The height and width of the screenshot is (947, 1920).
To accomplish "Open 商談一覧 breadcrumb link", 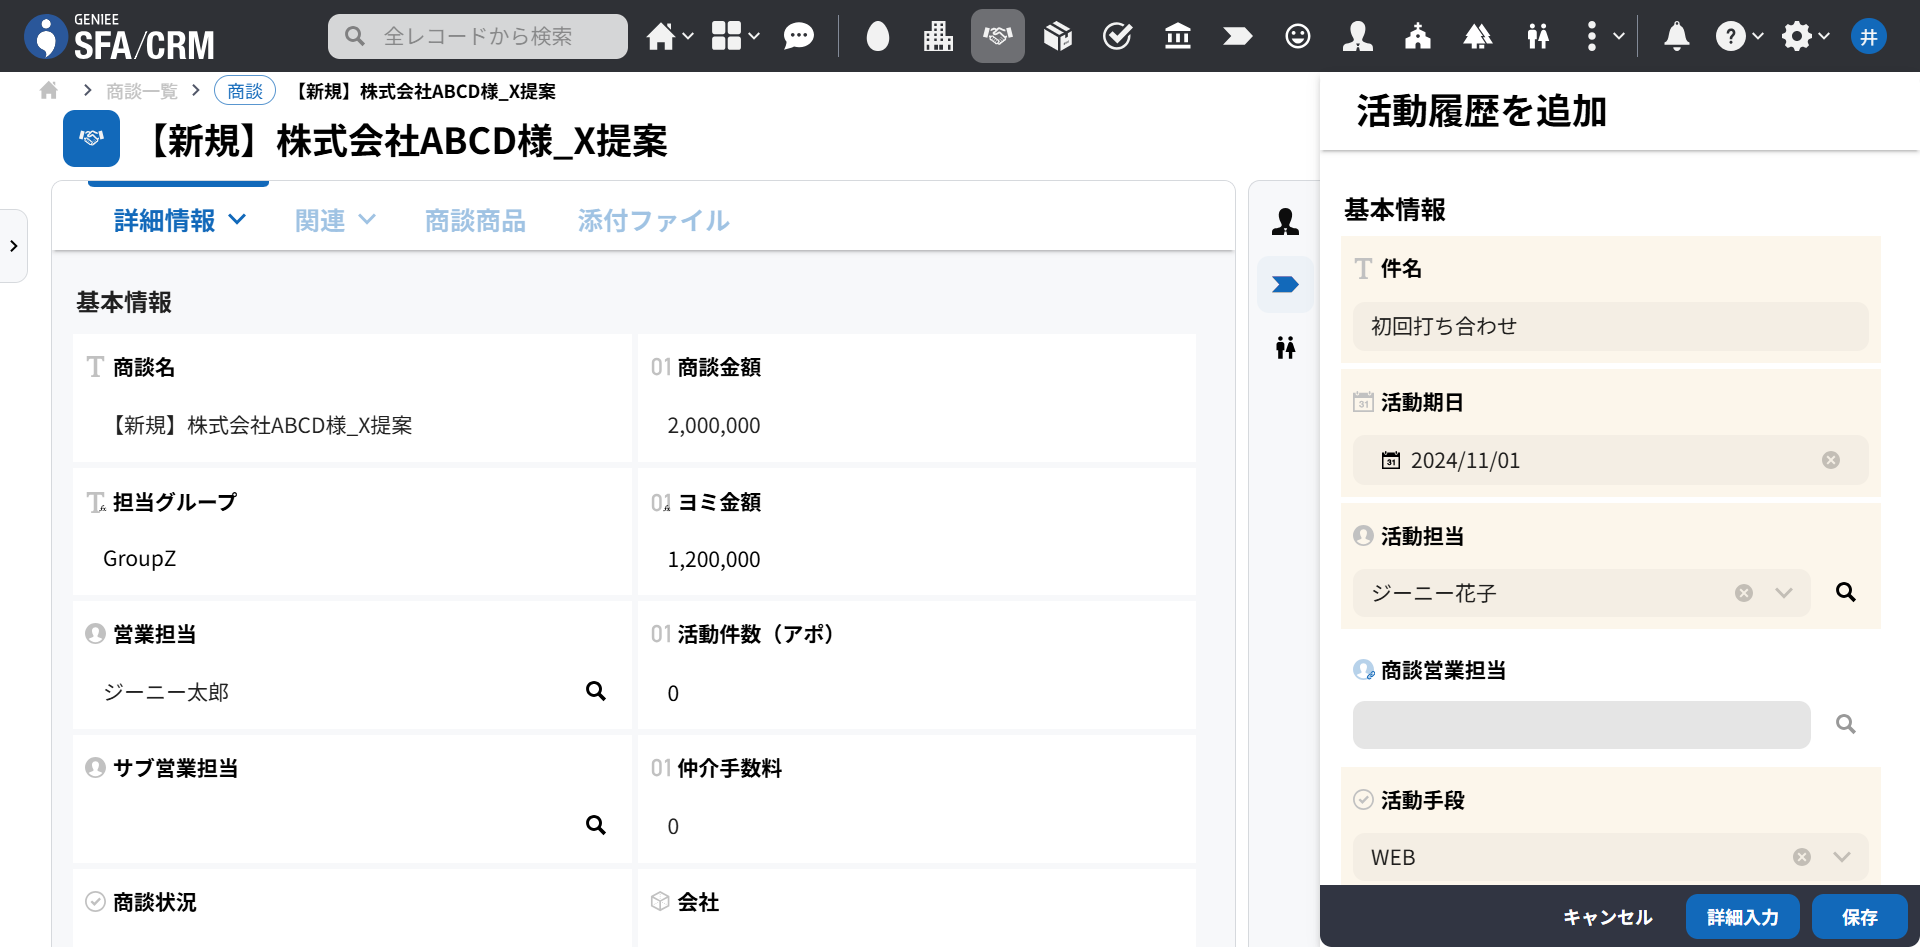I will coord(142,91).
